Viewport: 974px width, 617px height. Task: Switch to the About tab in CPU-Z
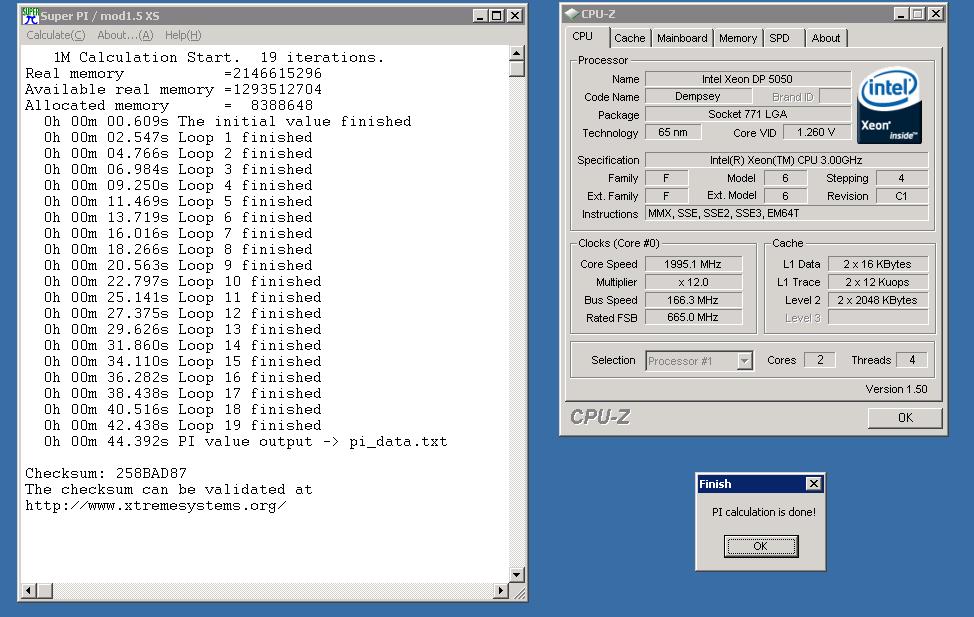pyautogui.click(x=826, y=38)
